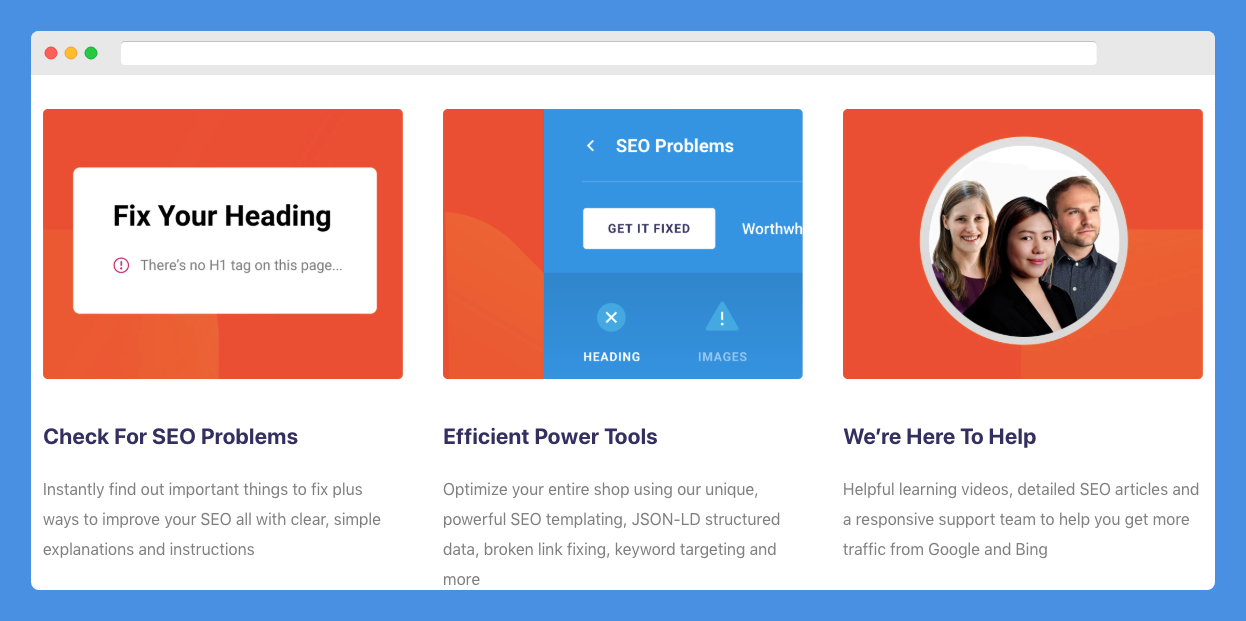The image size is (1246, 621).
Task: Click the Instantly find out important things paragraph
Action: pyautogui.click(x=212, y=519)
